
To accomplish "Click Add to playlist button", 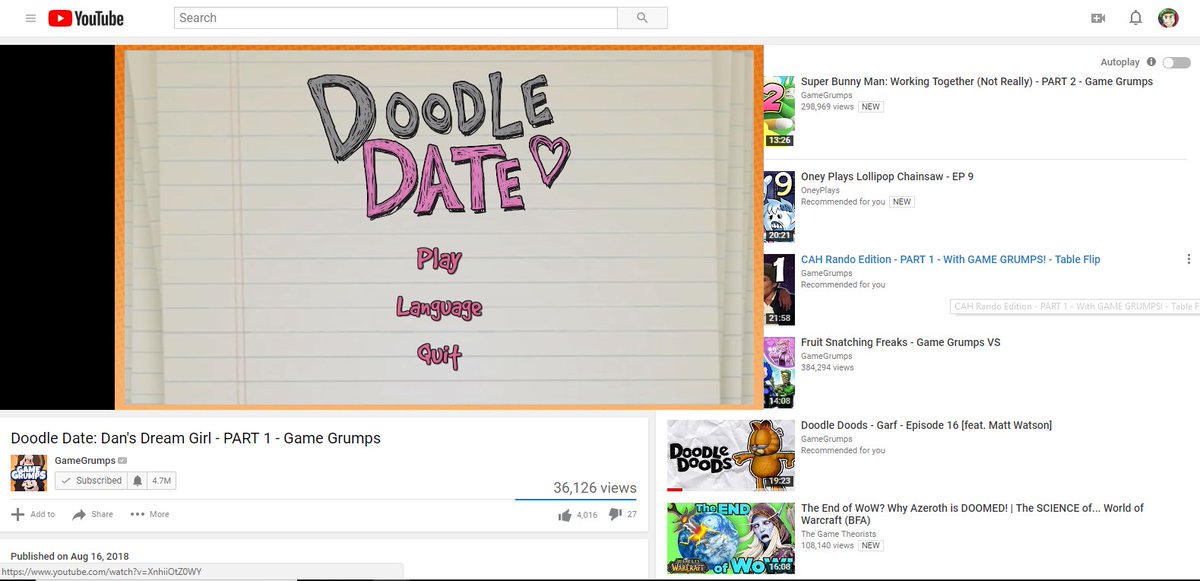I will point(33,514).
